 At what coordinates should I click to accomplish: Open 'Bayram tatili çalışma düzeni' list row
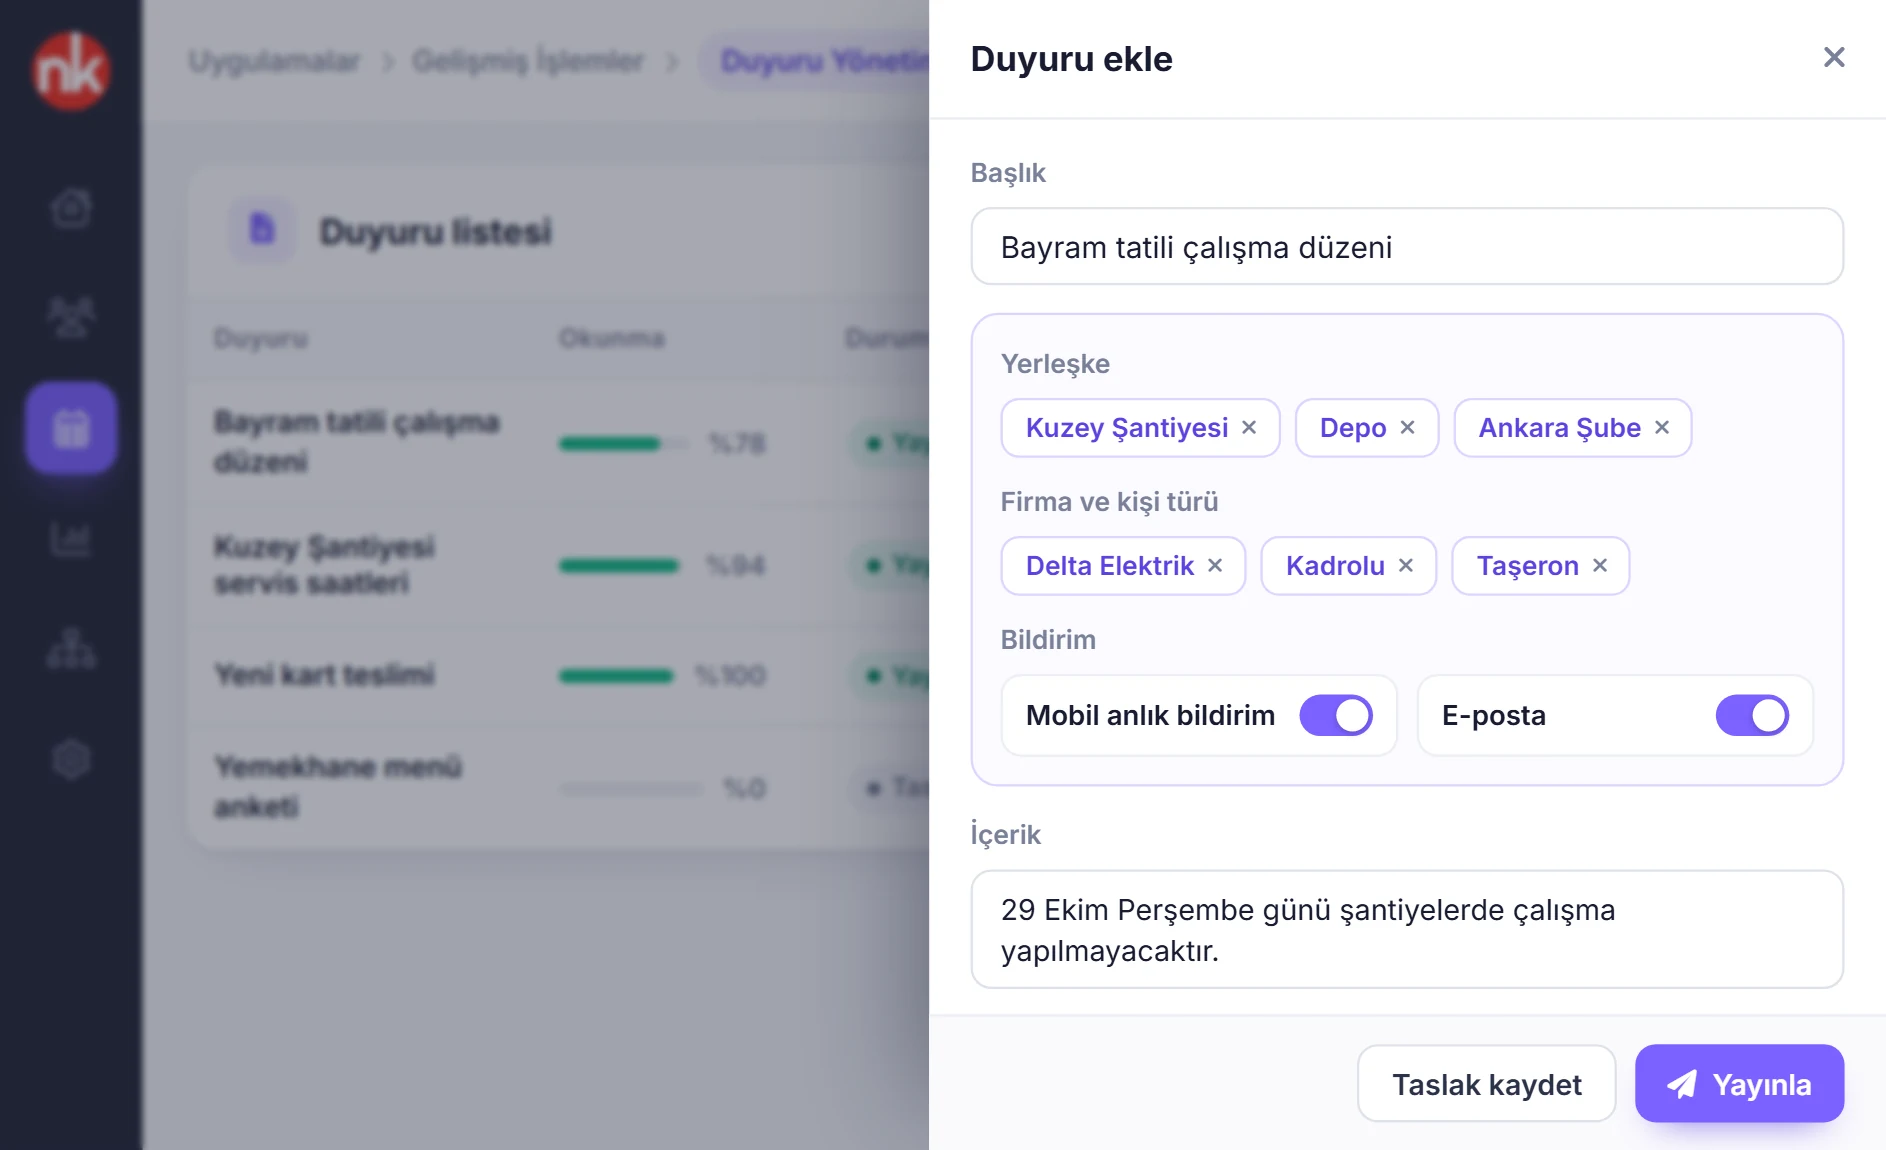tap(559, 441)
